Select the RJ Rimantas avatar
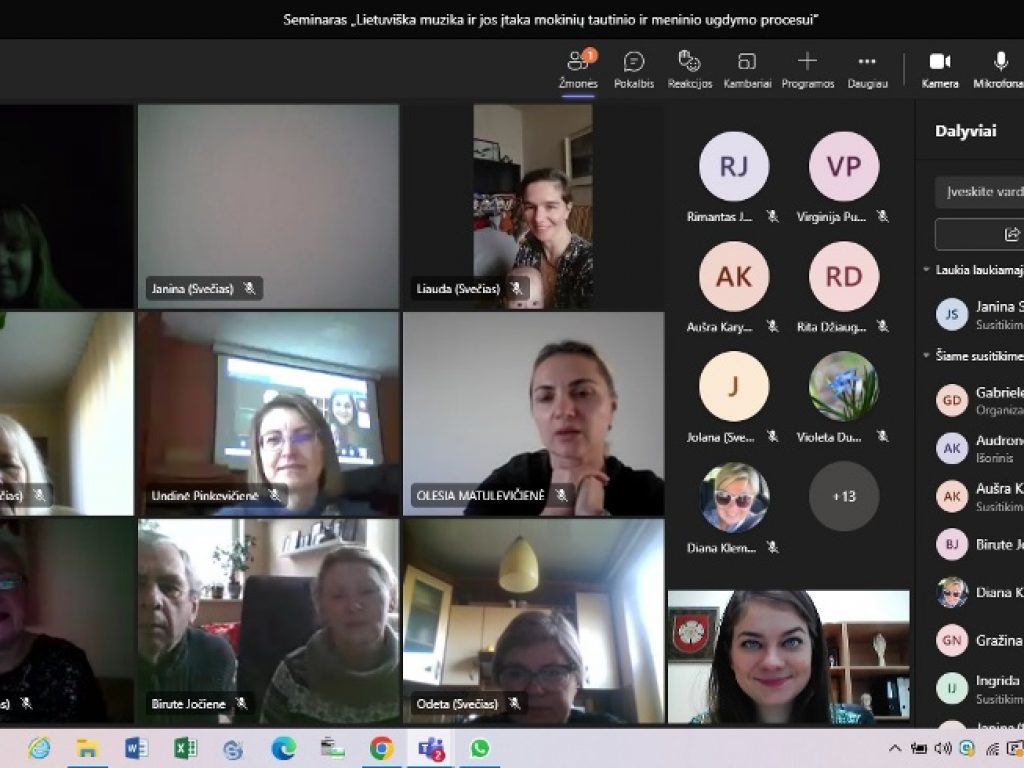 point(734,166)
